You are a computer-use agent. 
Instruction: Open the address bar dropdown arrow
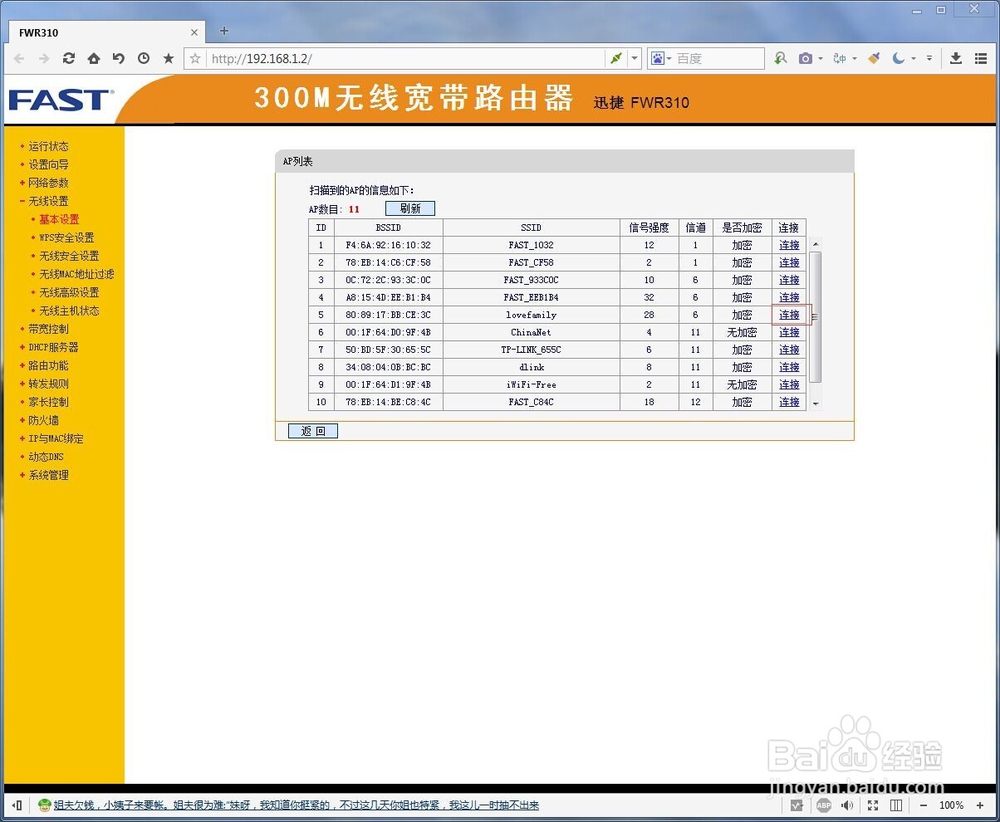[x=635, y=59]
